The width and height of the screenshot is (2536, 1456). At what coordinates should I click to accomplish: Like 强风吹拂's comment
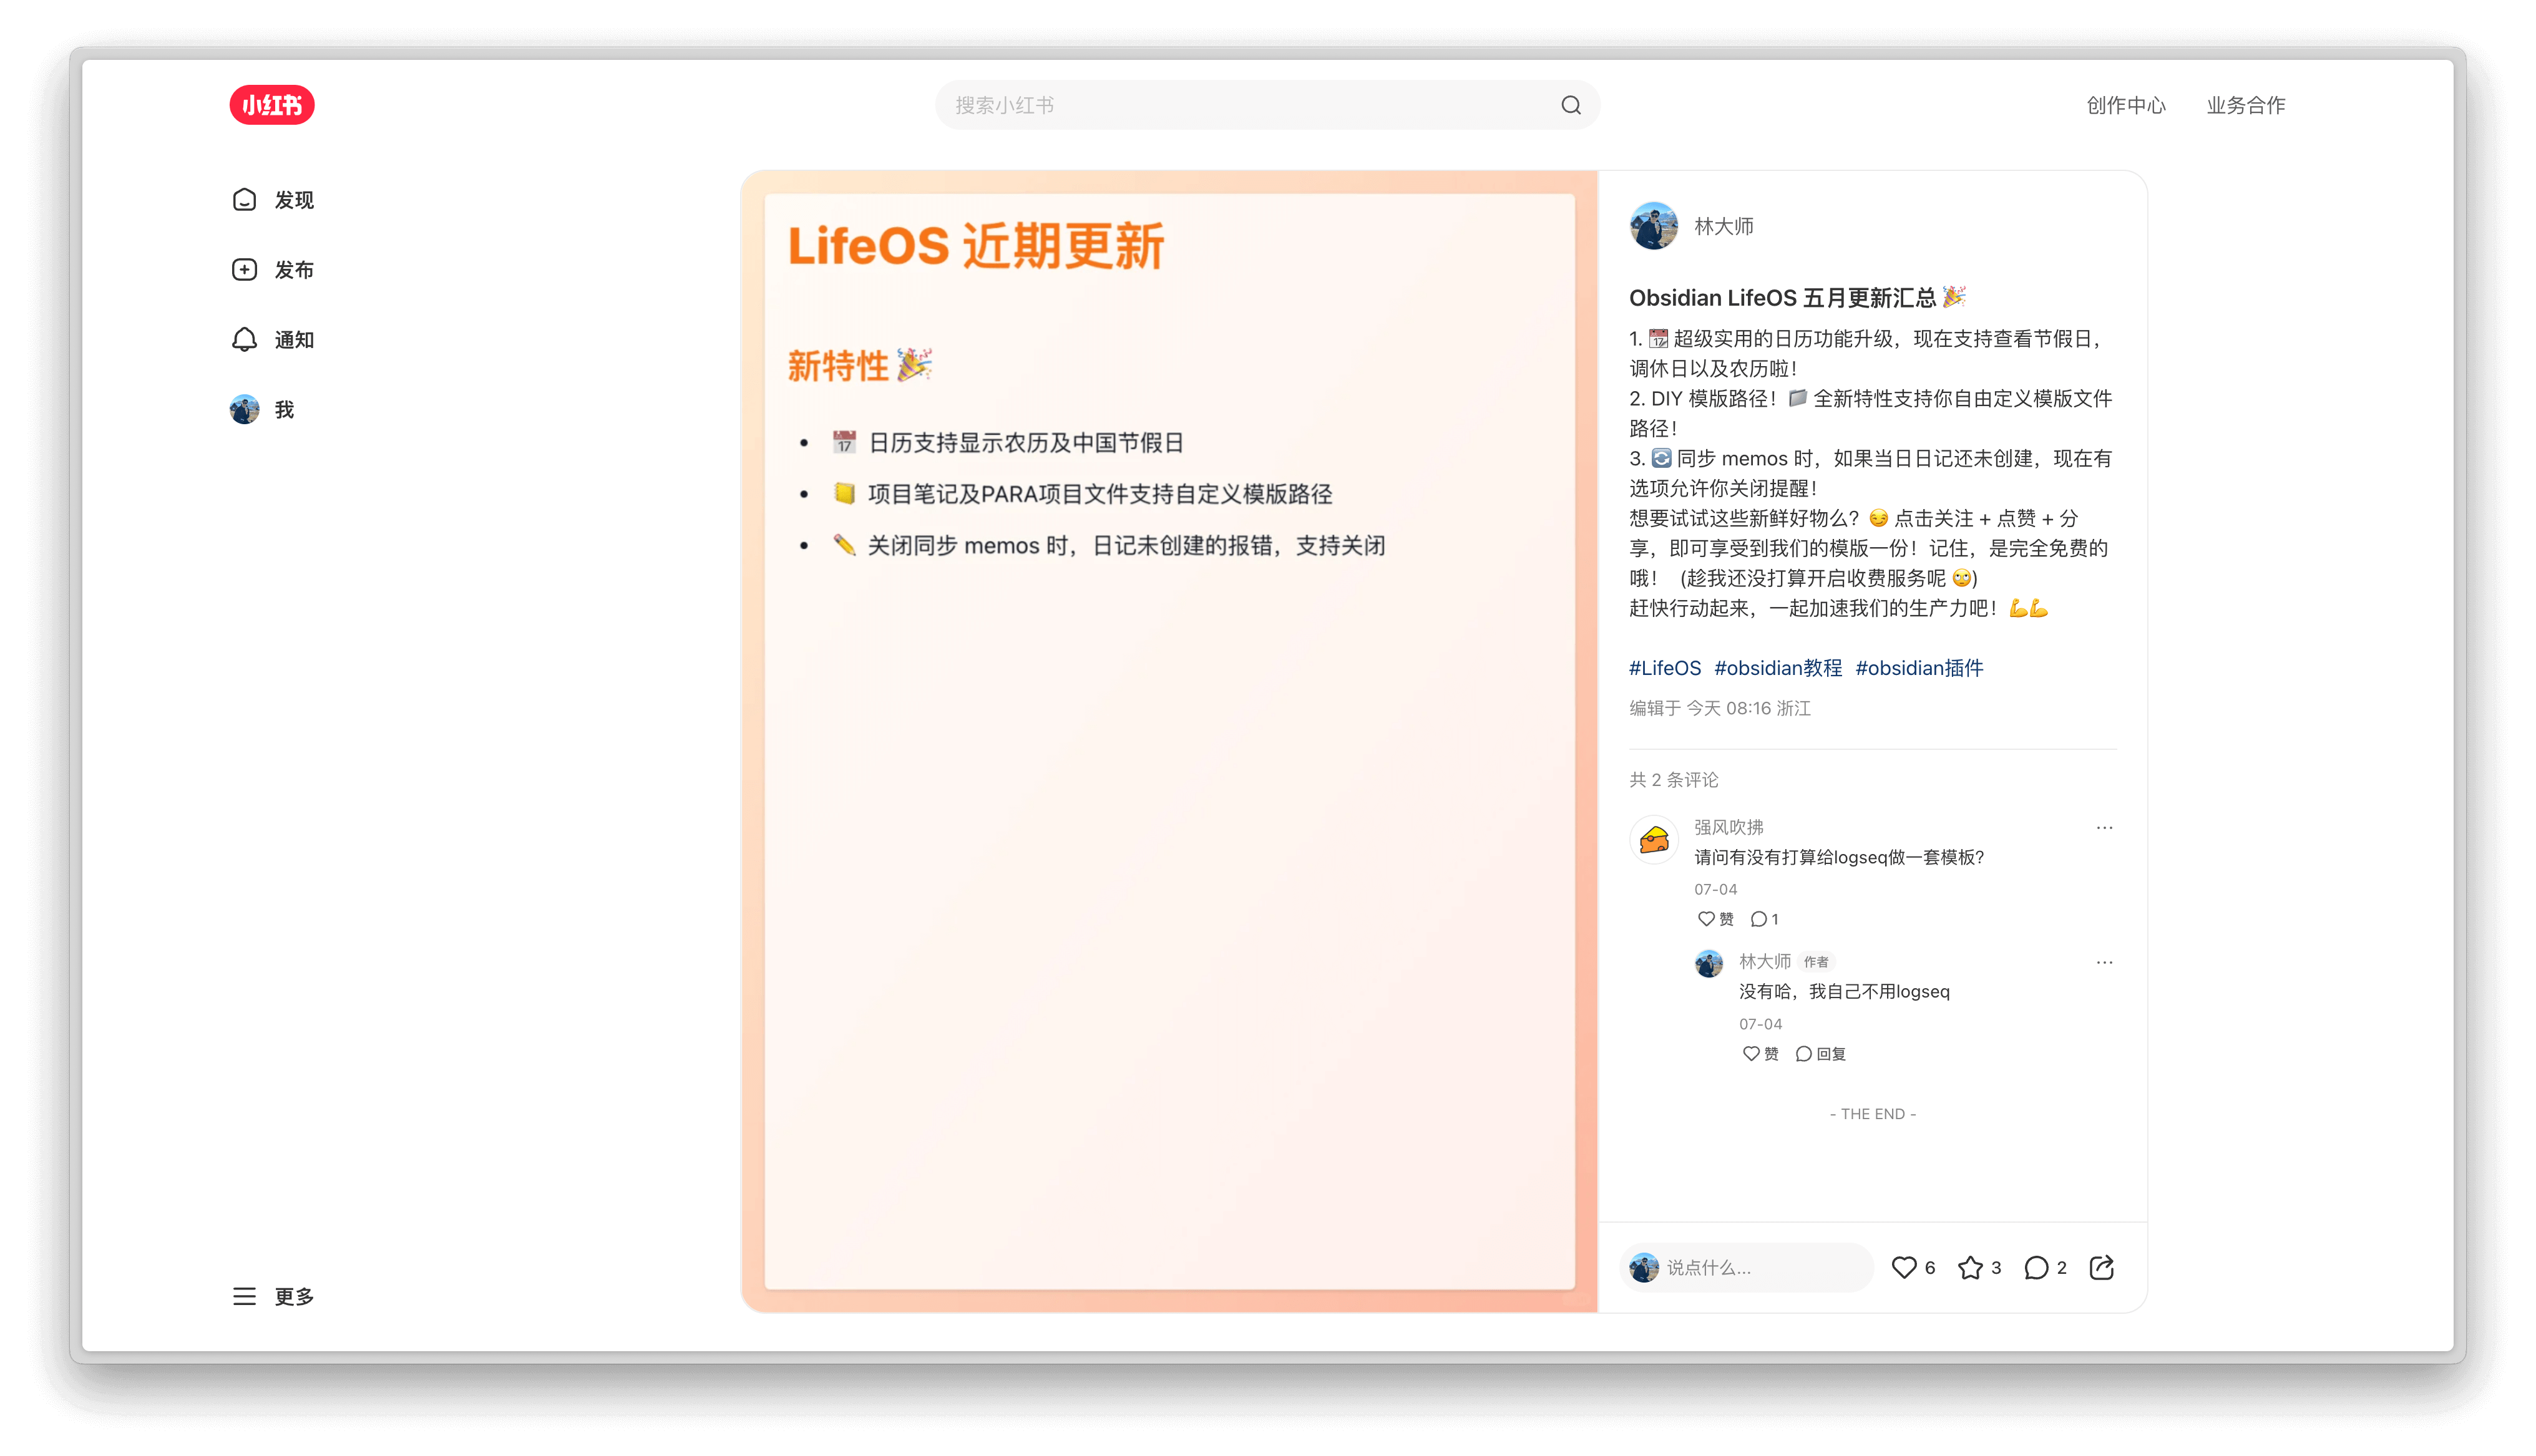coord(1715,919)
